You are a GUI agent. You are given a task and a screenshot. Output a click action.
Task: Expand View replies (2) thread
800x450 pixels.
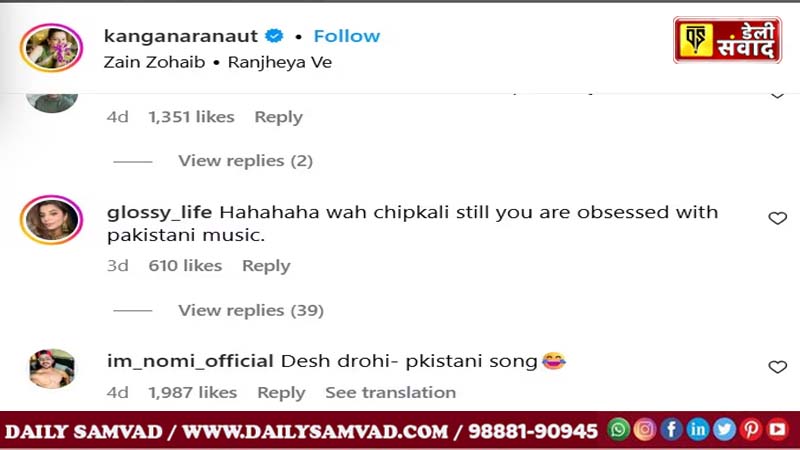[245, 161]
